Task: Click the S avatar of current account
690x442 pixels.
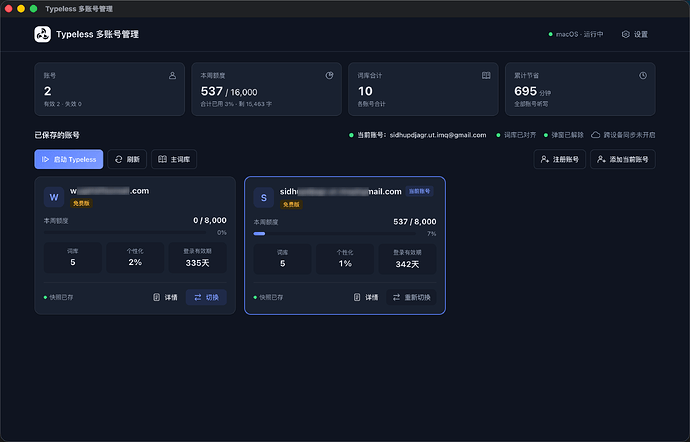Action: point(264,198)
